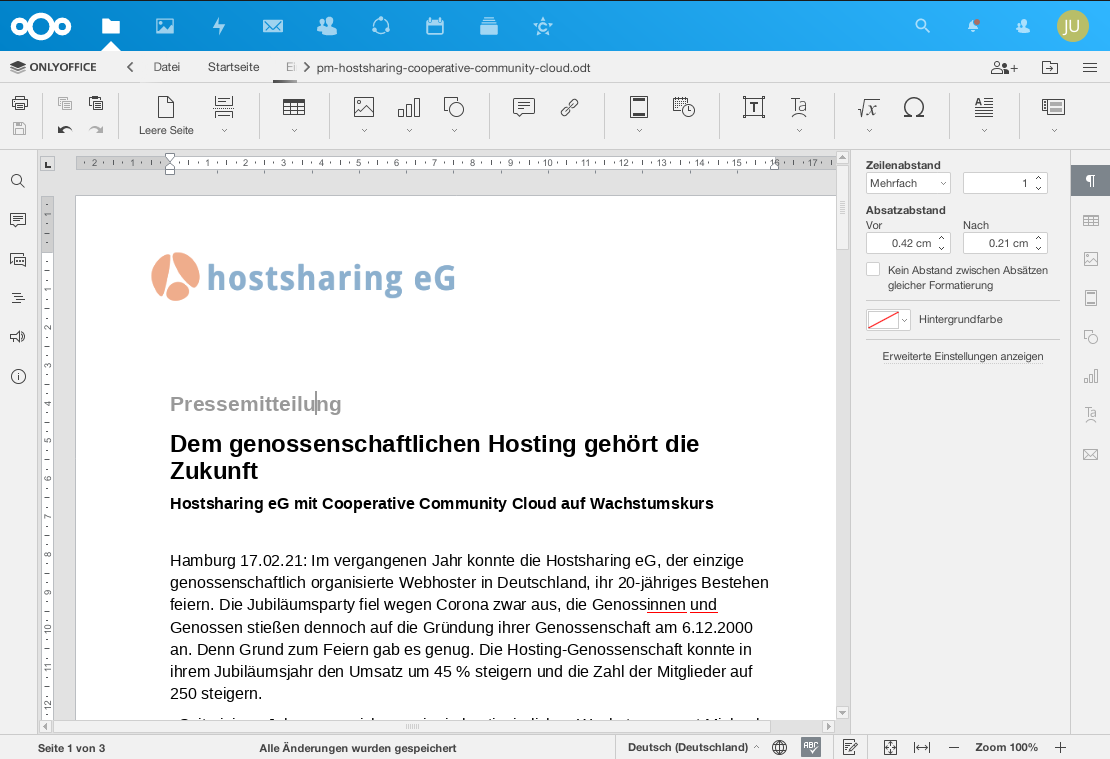Expand insert chart dropdown arrow
This screenshot has height=759, width=1110.
tap(409, 130)
